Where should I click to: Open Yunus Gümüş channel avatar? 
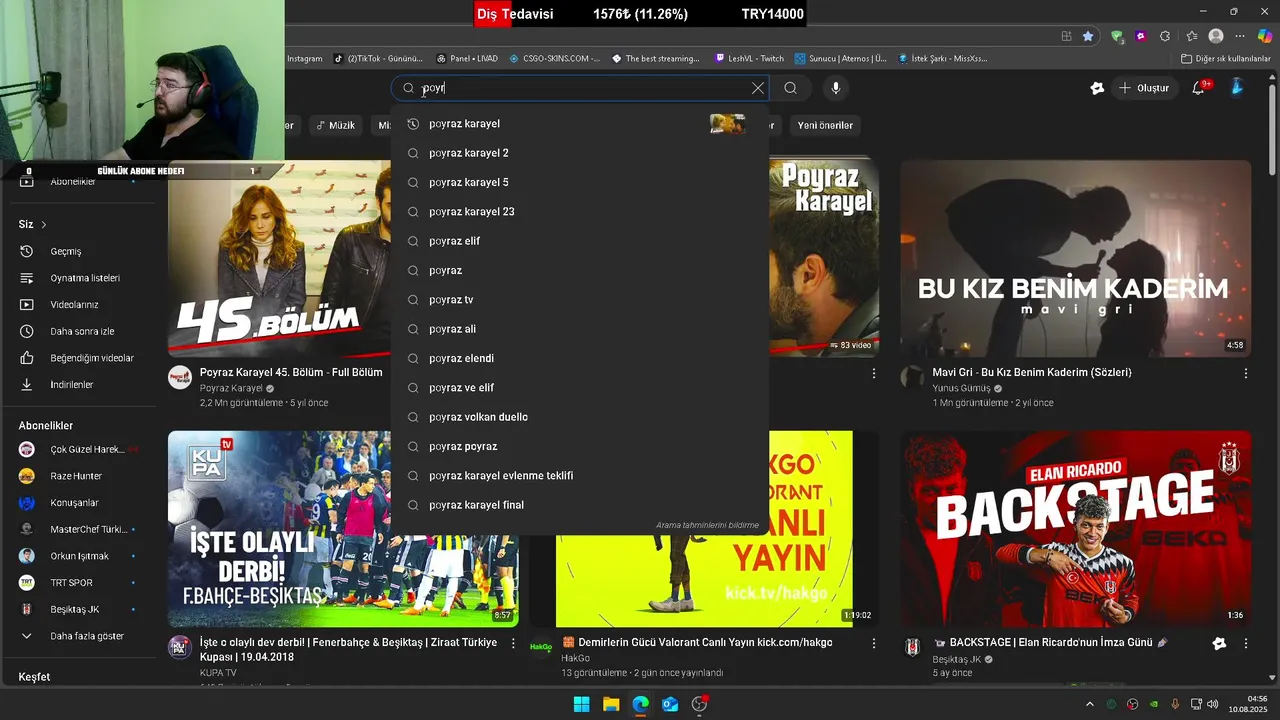click(x=912, y=377)
